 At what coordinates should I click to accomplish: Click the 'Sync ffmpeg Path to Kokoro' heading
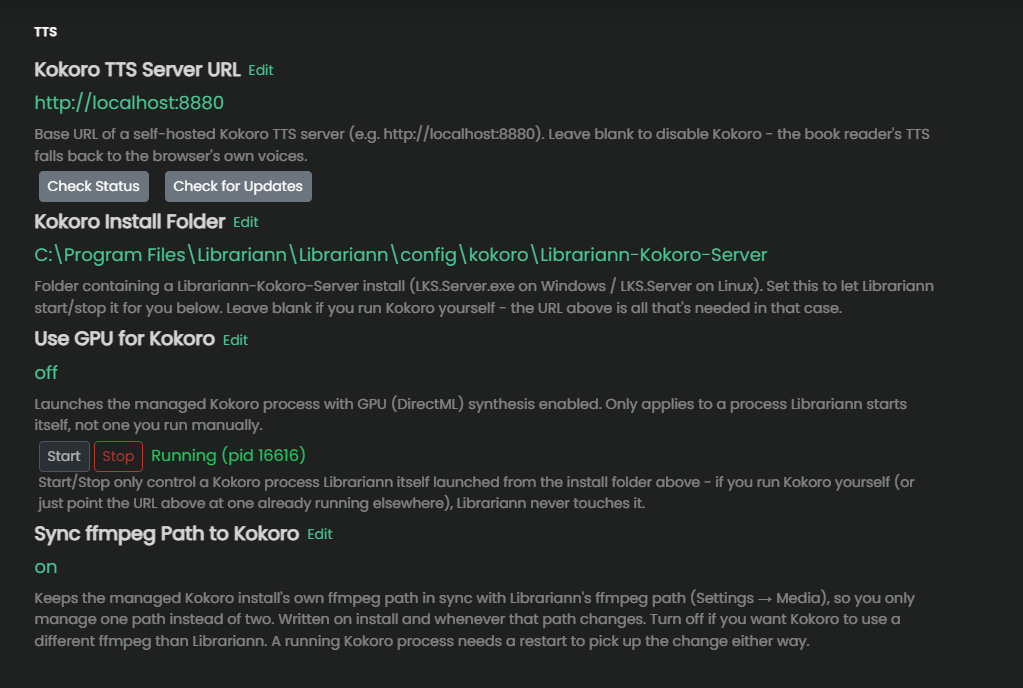166,534
